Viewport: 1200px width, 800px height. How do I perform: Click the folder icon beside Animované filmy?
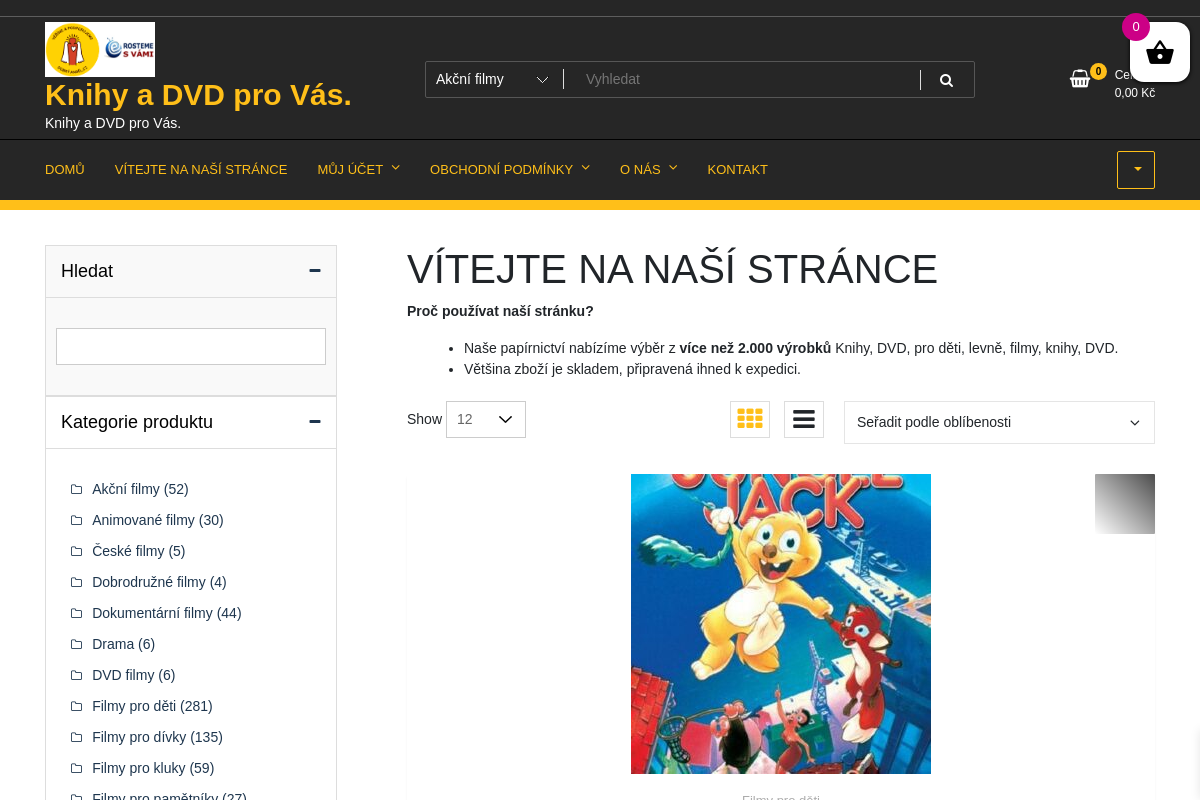76,520
